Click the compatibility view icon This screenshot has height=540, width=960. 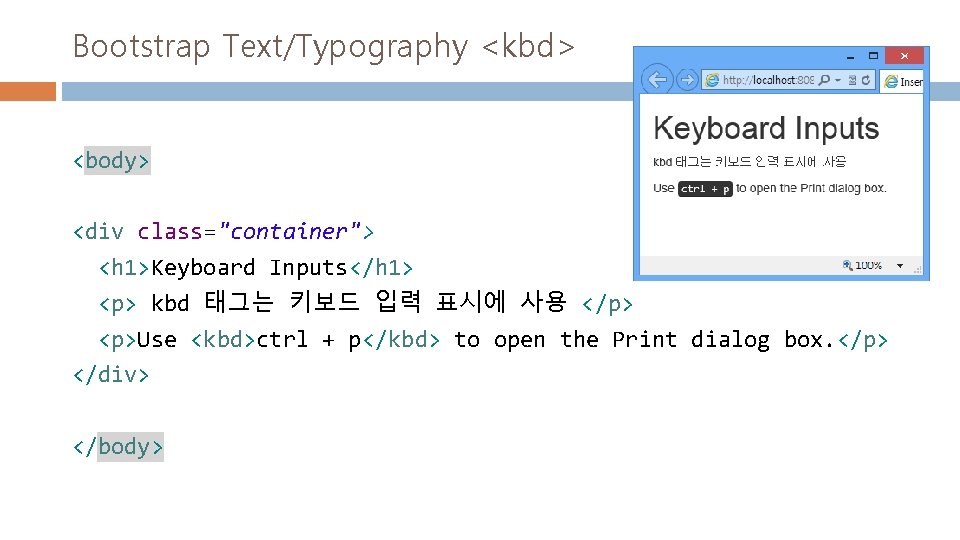point(852,80)
